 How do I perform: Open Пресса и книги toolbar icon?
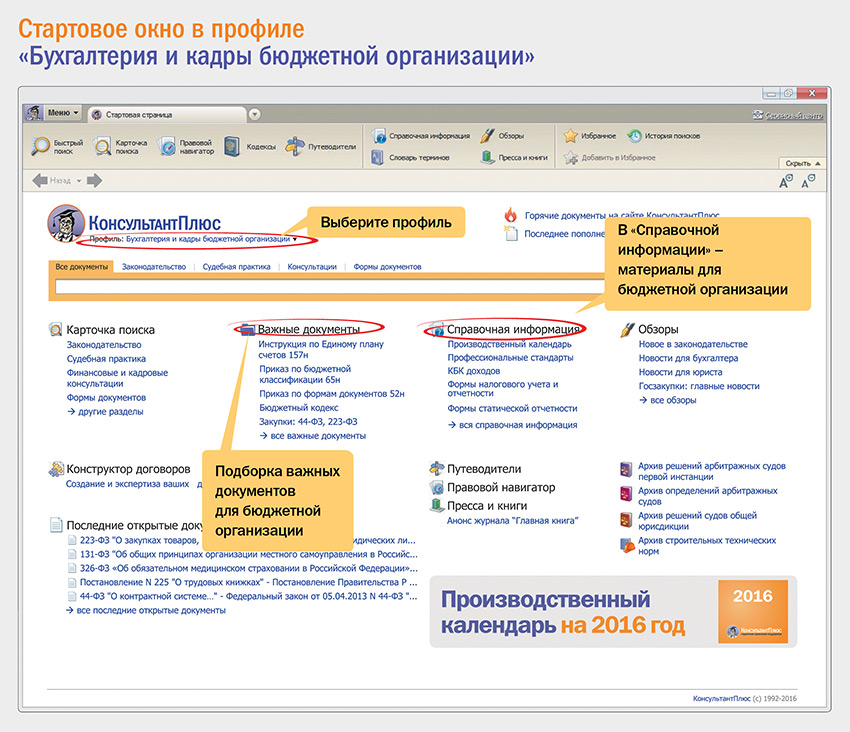487,157
